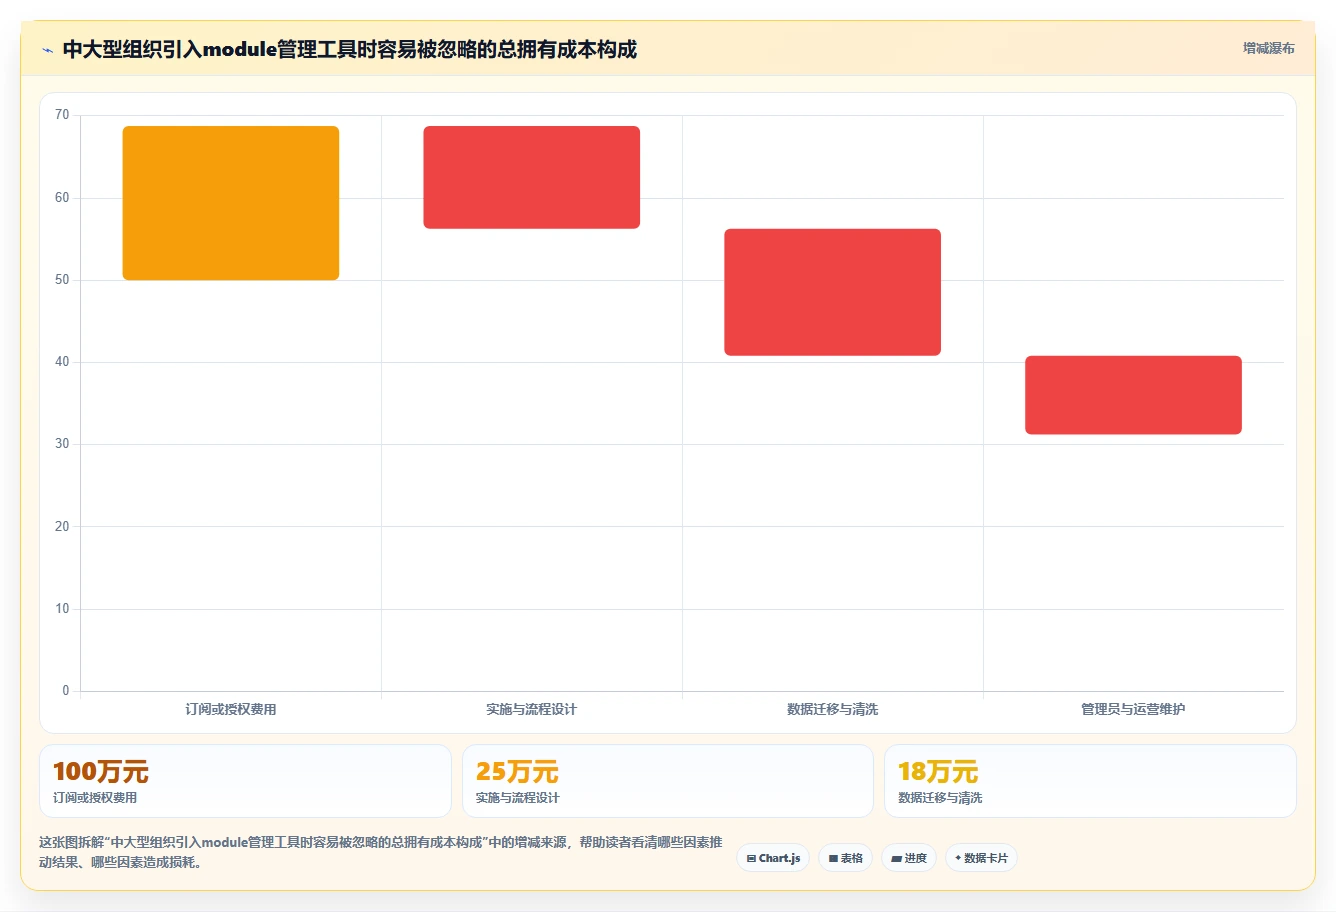This screenshot has height=912, width=1336.
Task: Click the orange 订阅或授权费用 bar
Action: 231,203
